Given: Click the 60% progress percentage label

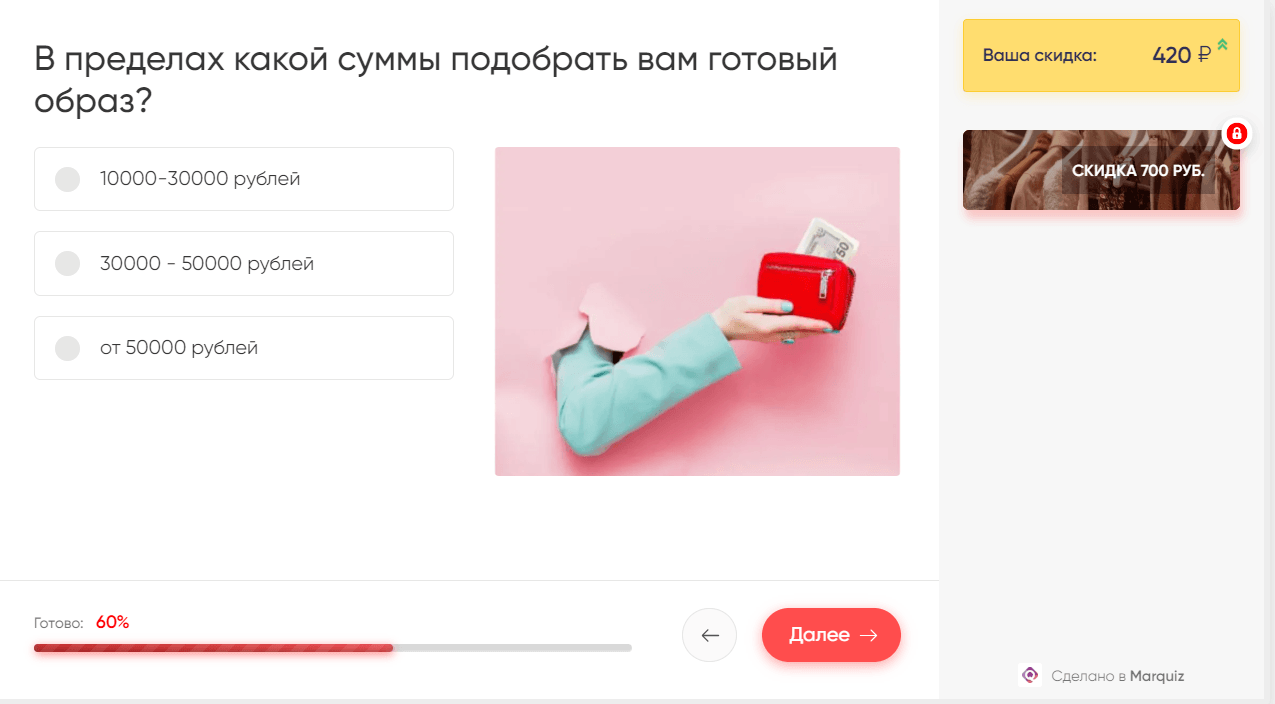Looking at the screenshot, I should click(113, 622).
